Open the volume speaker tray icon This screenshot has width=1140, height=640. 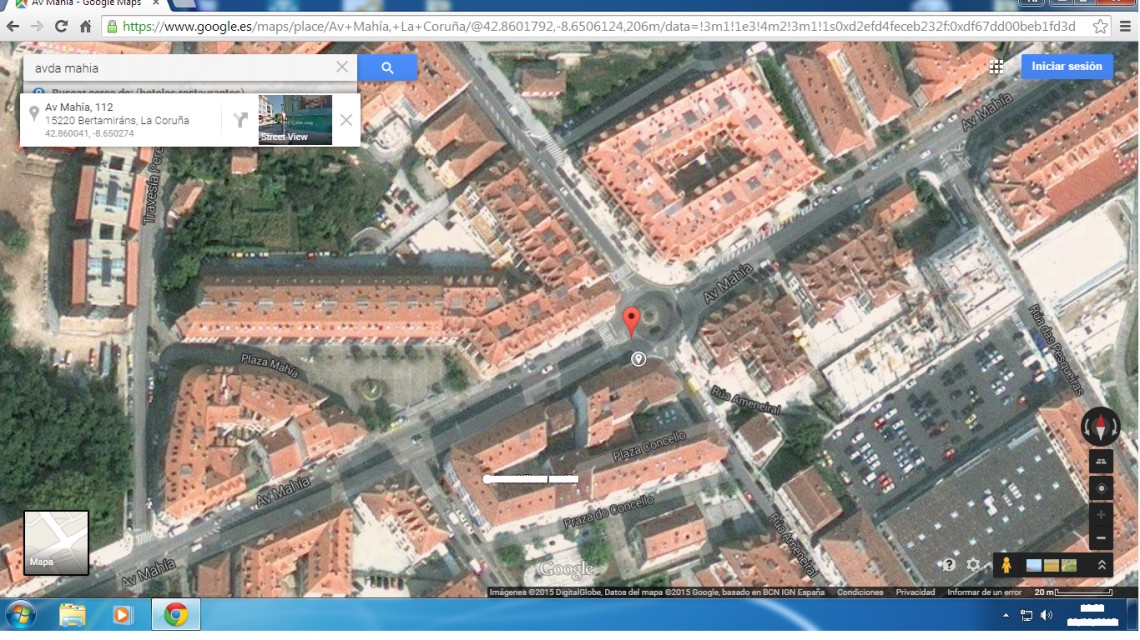point(1046,615)
